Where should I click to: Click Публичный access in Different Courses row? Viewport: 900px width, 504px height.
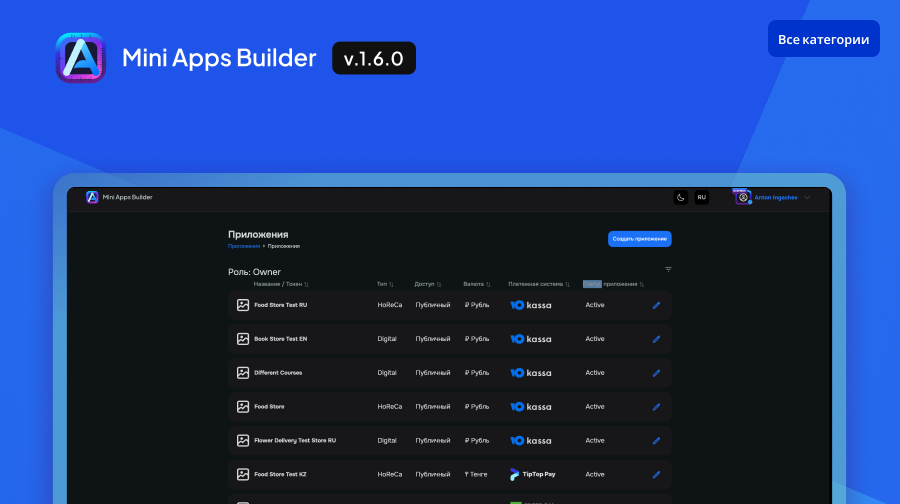point(433,373)
